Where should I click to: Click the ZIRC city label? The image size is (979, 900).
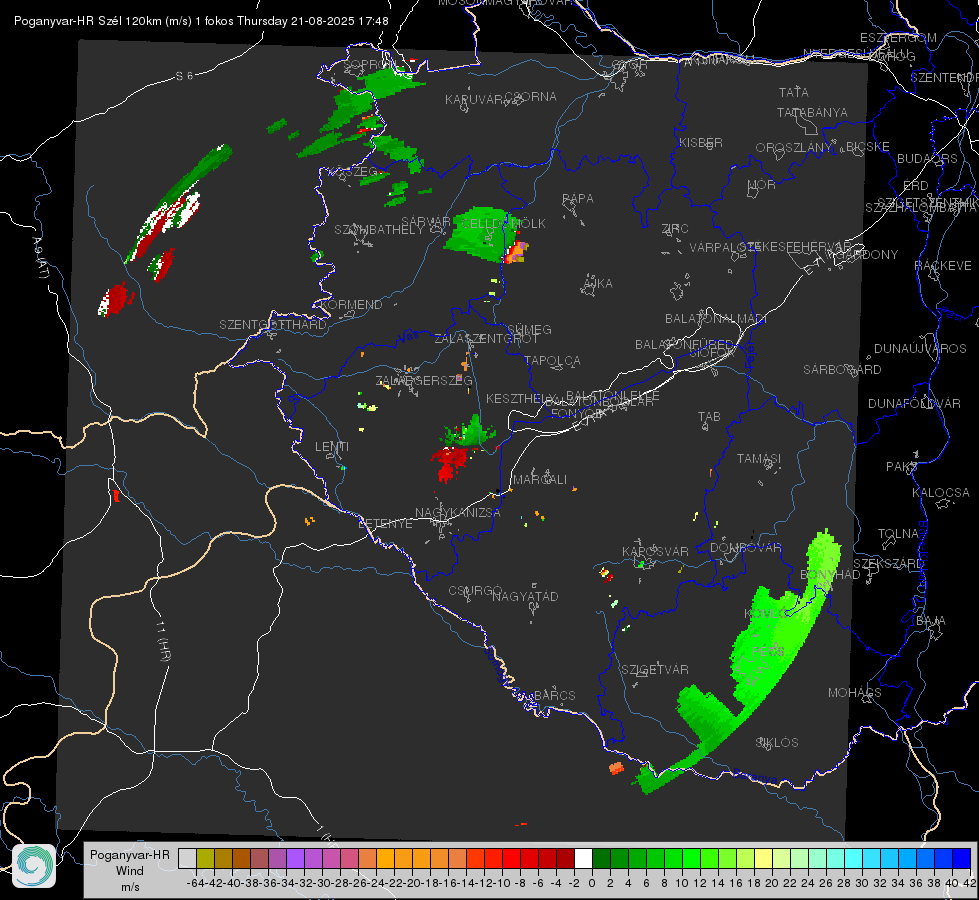pyautogui.click(x=675, y=229)
